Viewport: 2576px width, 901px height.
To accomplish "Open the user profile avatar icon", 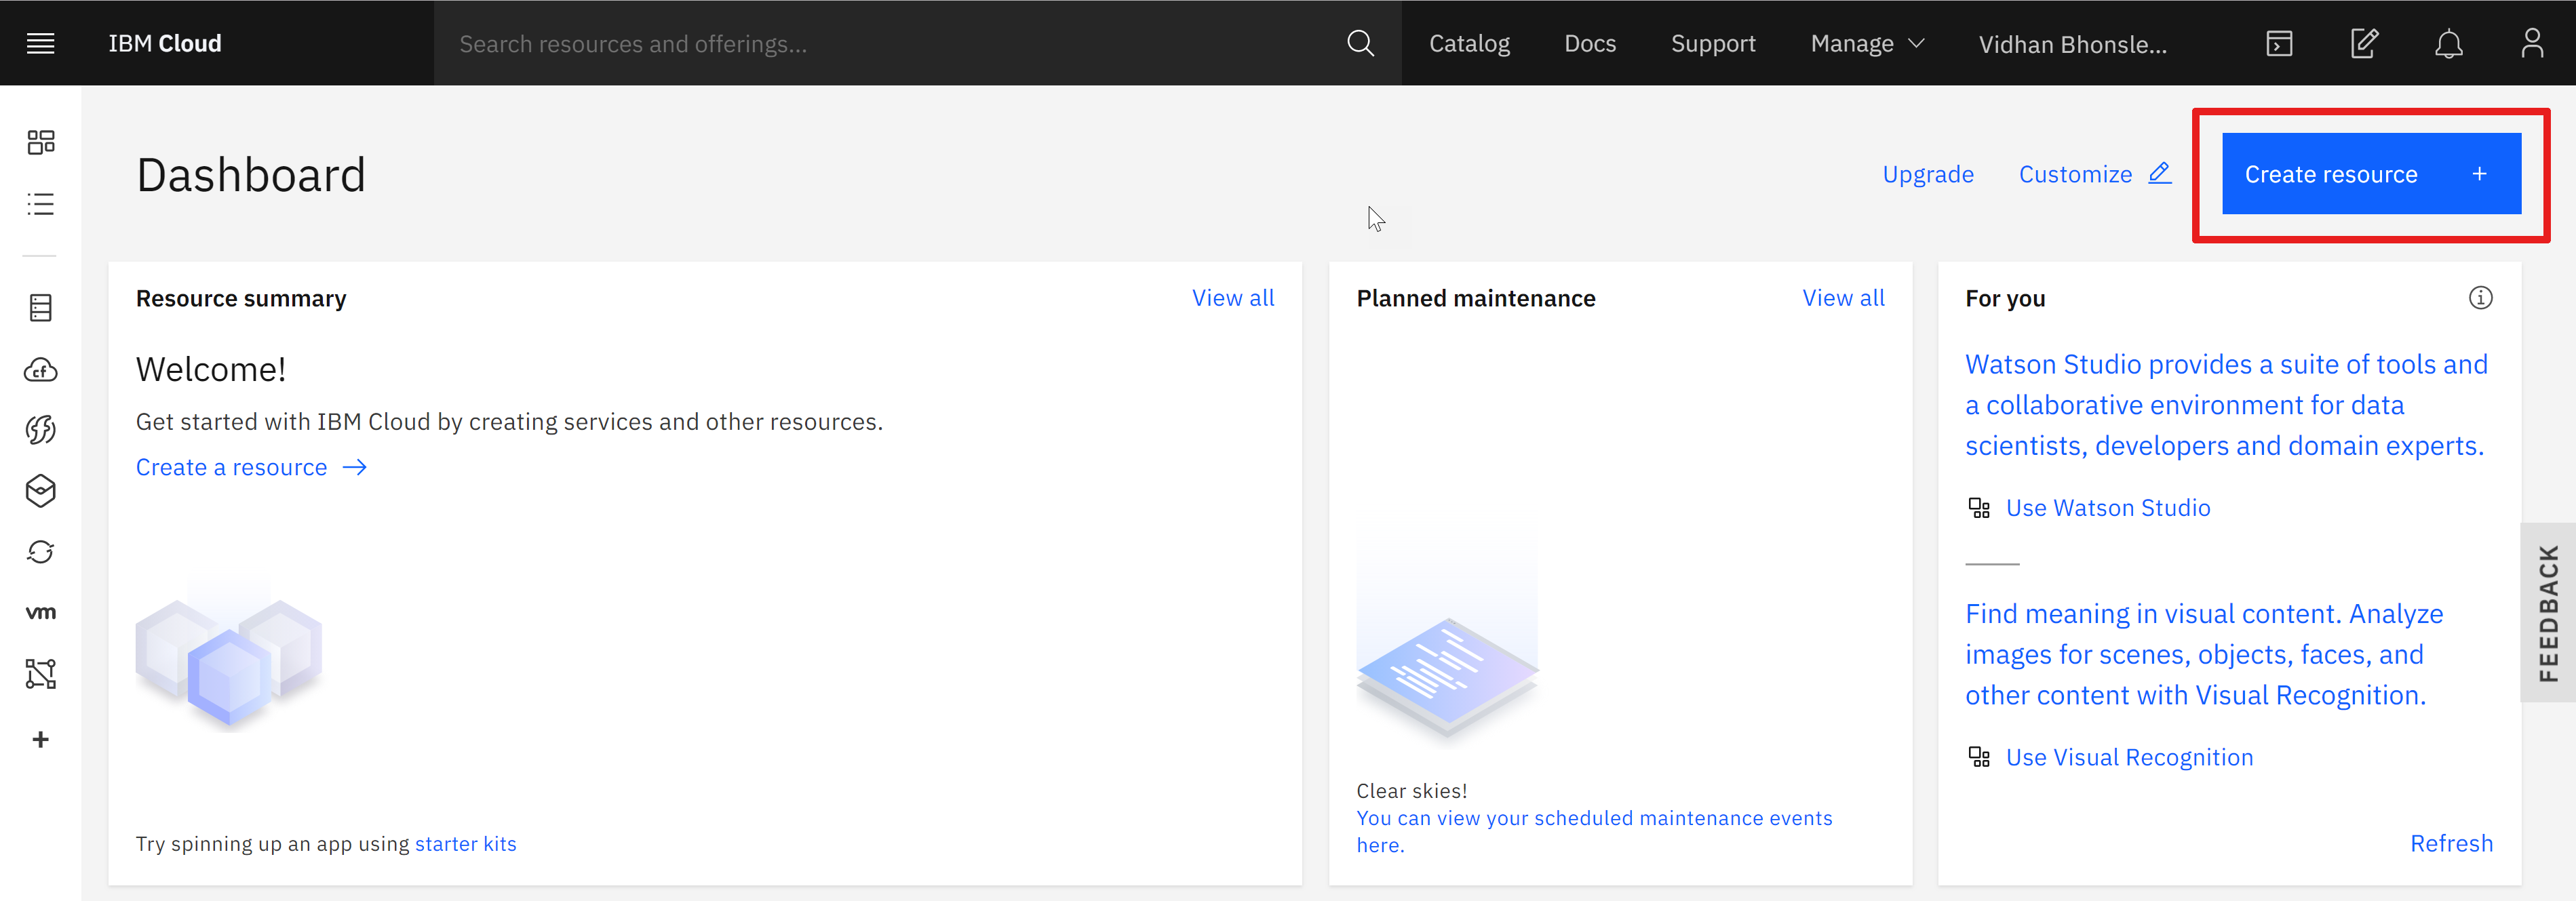I will point(2532,43).
